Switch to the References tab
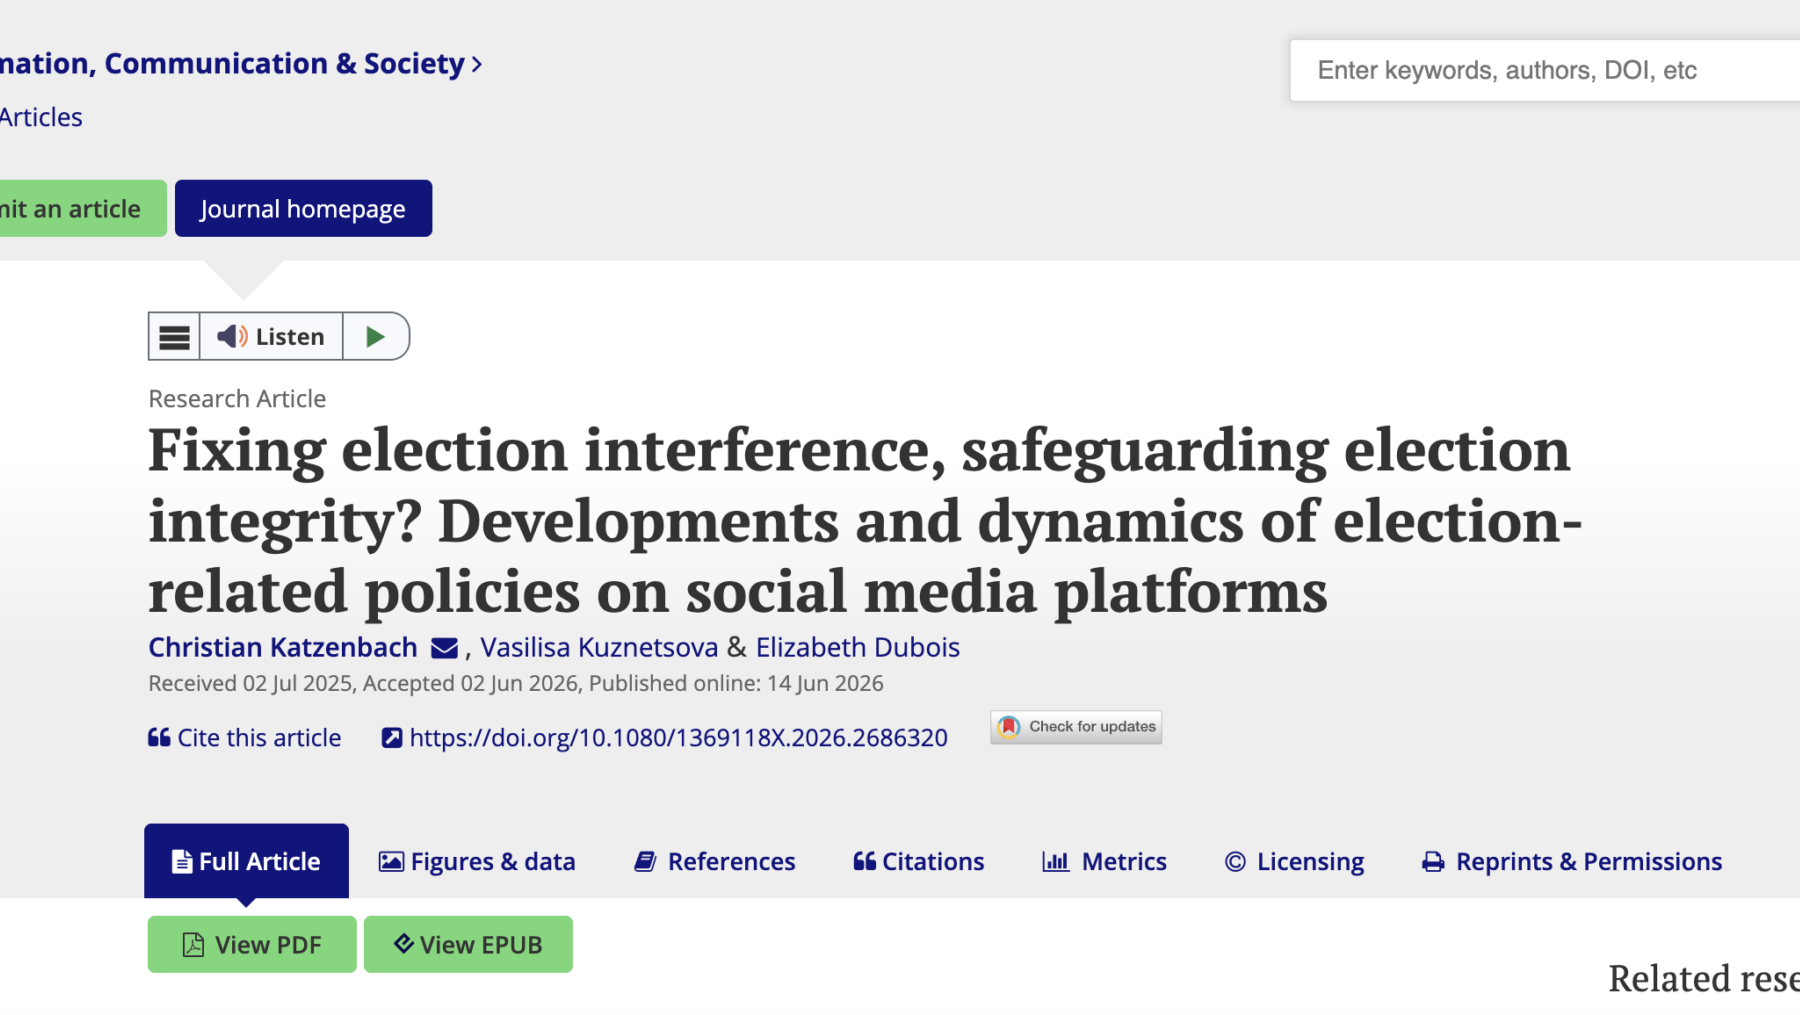The height and width of the screenshot is (1015, 1800). point(715,861)
